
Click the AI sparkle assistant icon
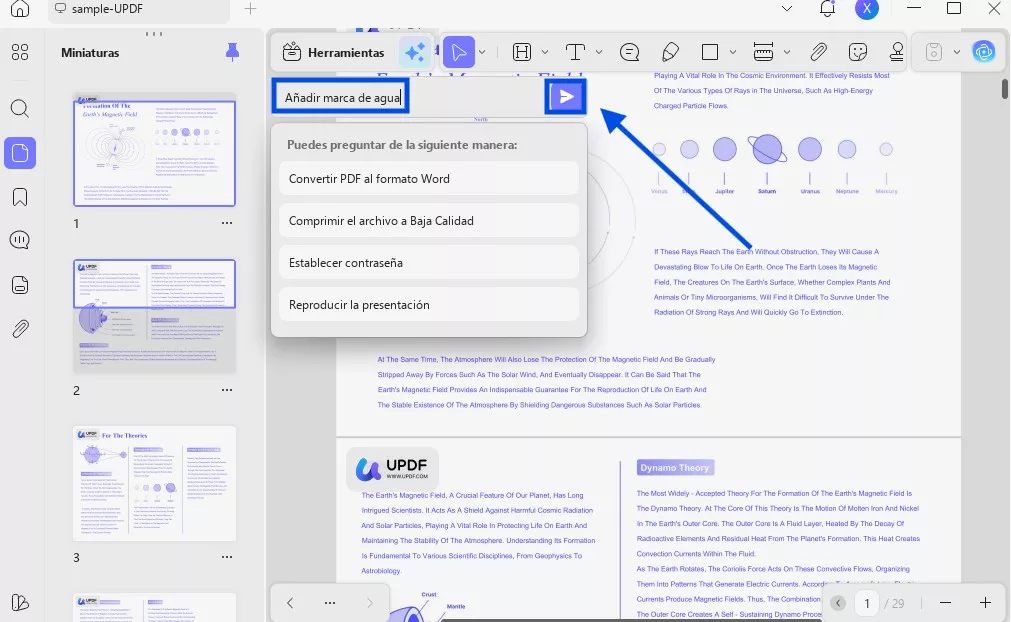tap(415, 52)
